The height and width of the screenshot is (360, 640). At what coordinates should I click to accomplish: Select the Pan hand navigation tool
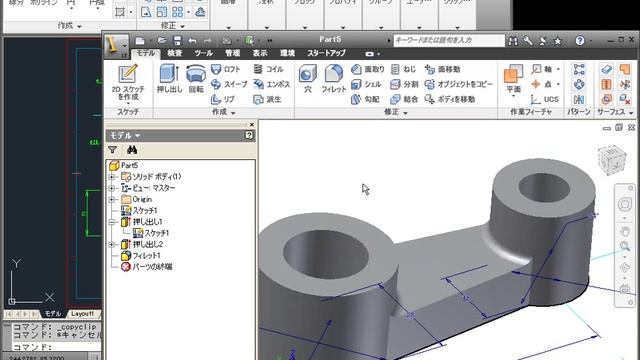point(624,231)
